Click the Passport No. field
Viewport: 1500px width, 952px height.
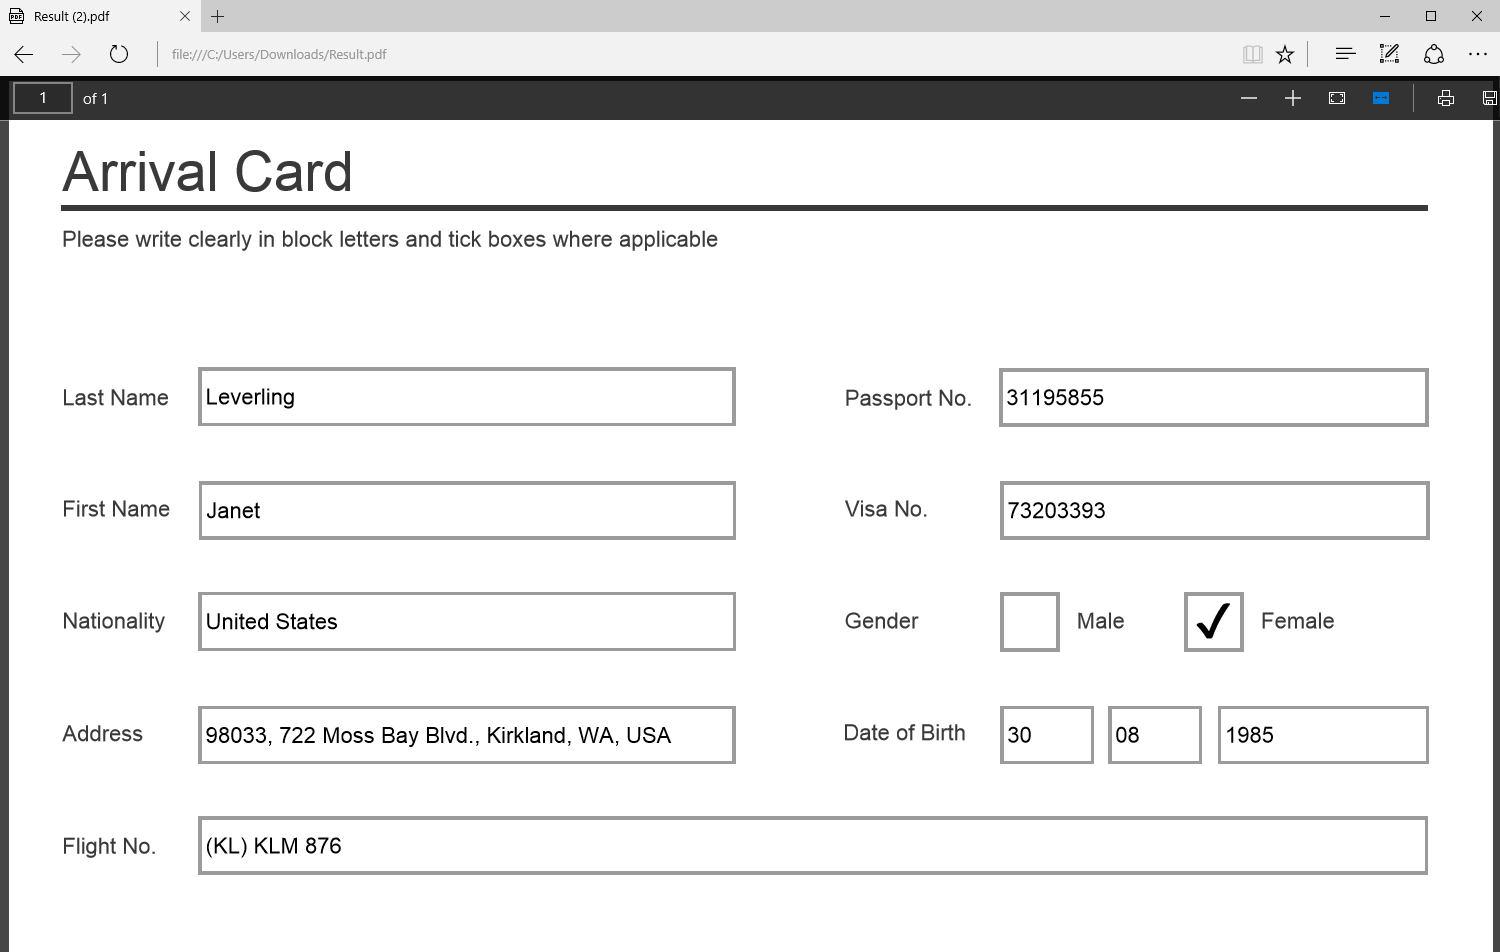coord(1213,397)
